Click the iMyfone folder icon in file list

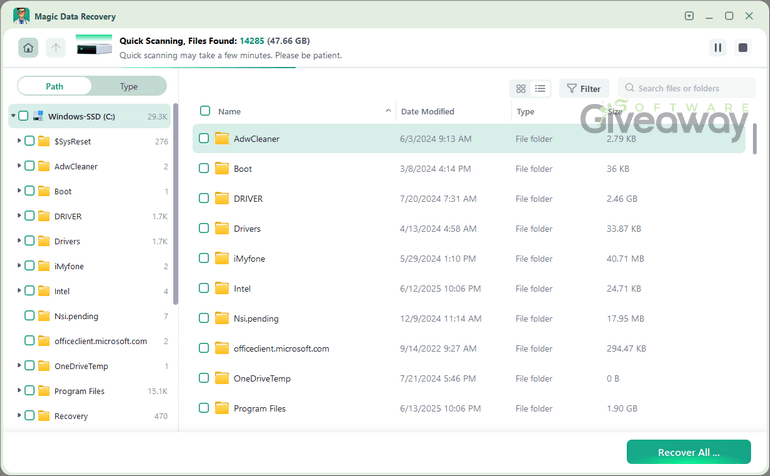coord(222,258)
